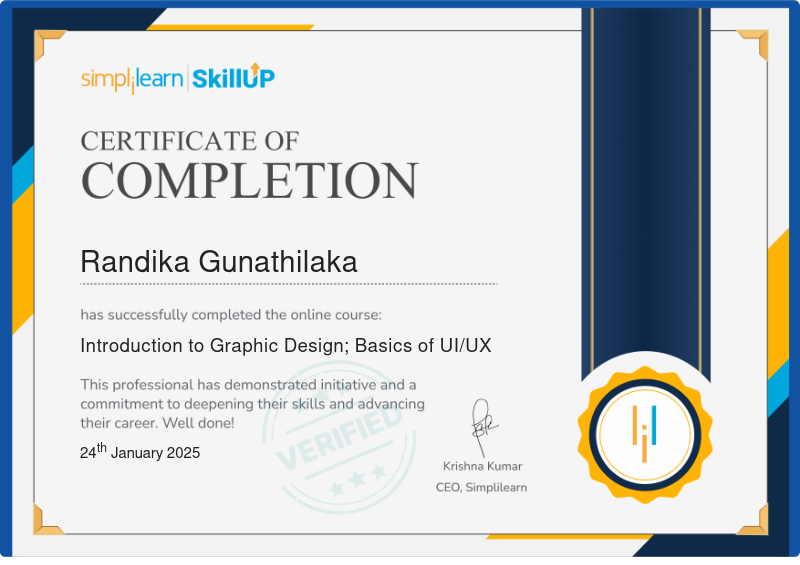Click the CEO, Simplilearn caption

pos(481,487)
